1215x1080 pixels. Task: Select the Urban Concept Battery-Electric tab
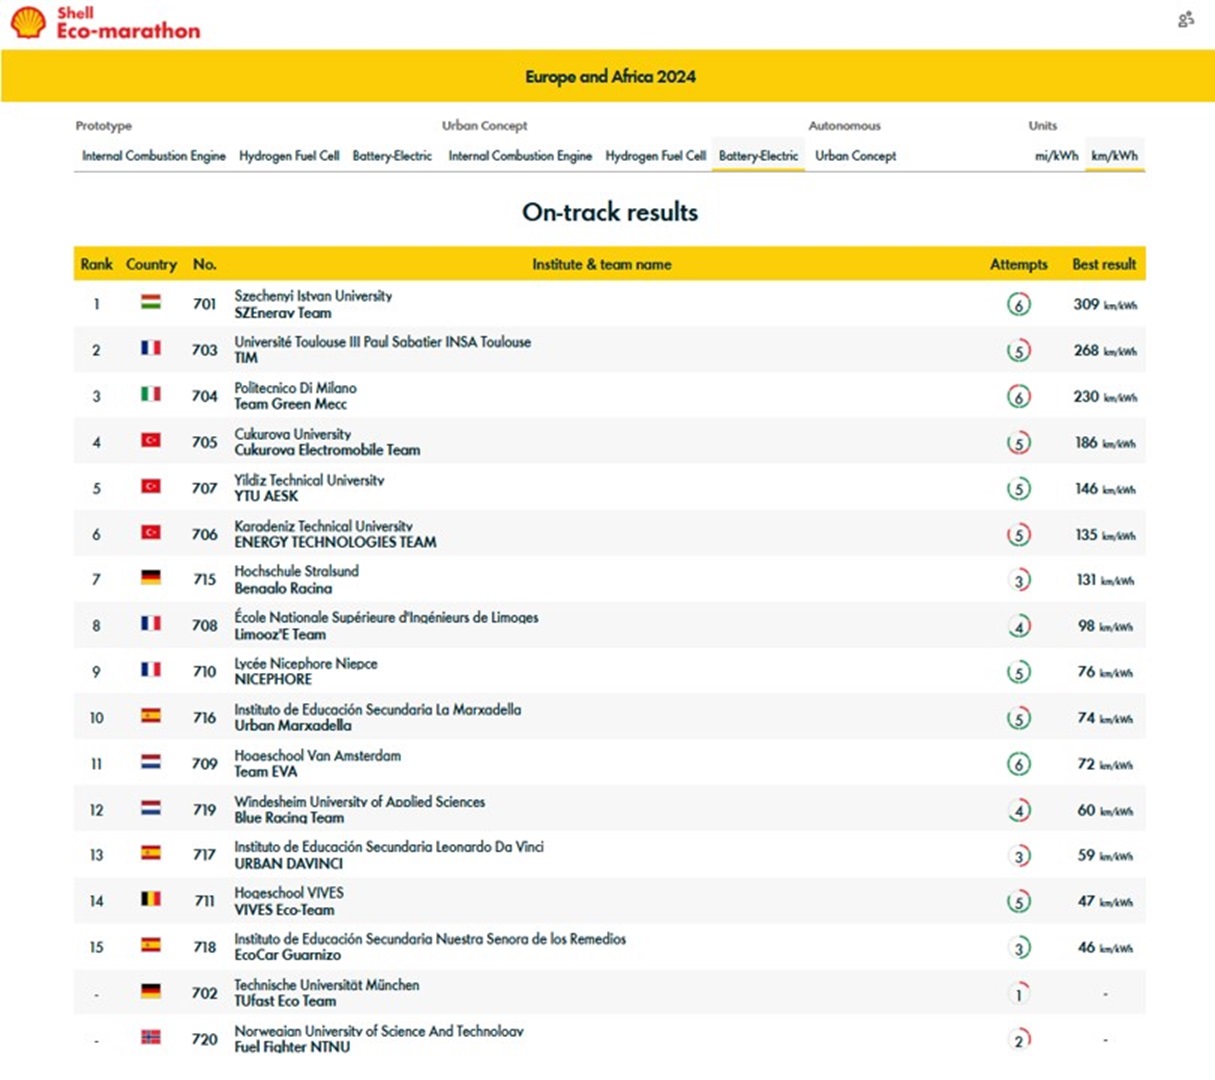tap(758, 156)
